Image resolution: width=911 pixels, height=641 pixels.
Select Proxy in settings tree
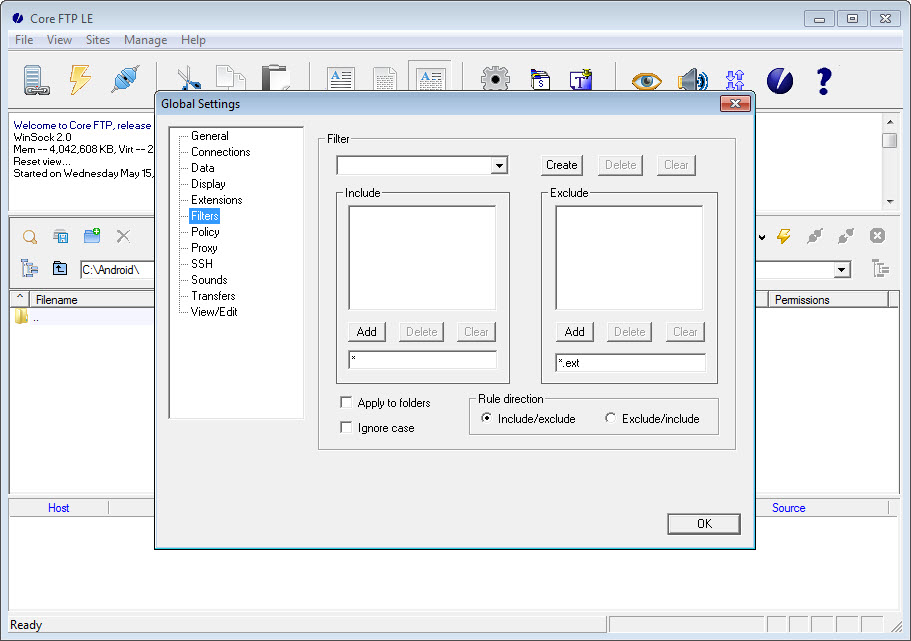point(204,248)
